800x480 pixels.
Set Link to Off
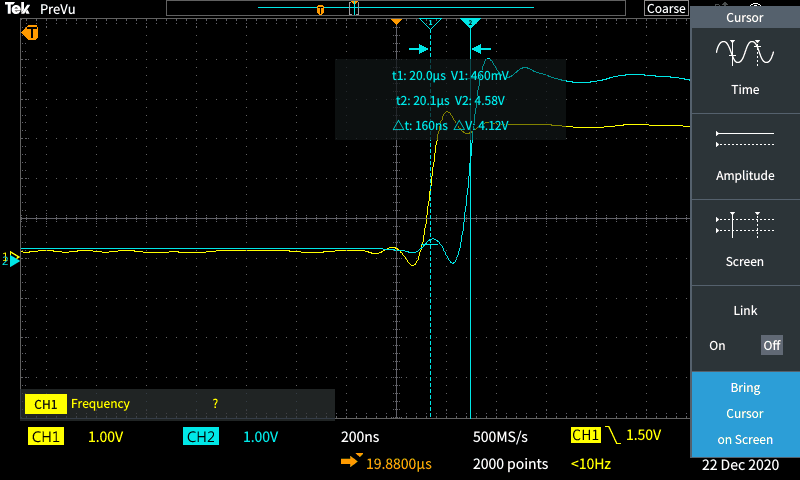click(x=771, y=345)
